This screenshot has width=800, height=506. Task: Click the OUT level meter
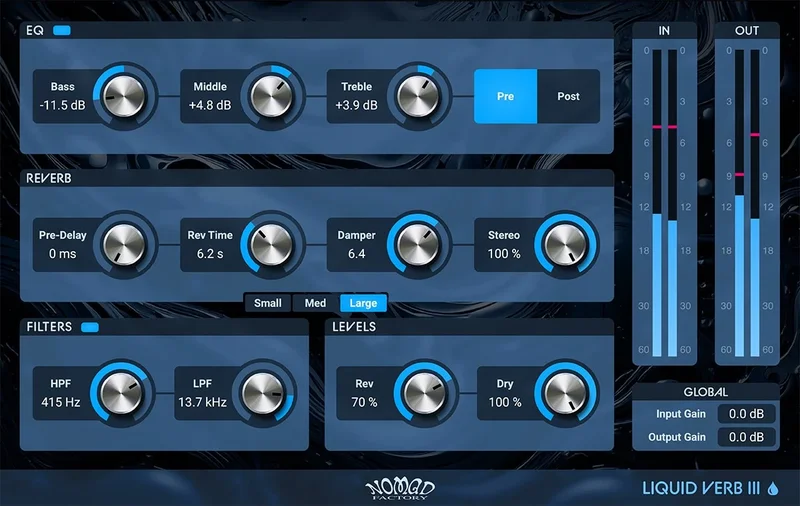747,203
